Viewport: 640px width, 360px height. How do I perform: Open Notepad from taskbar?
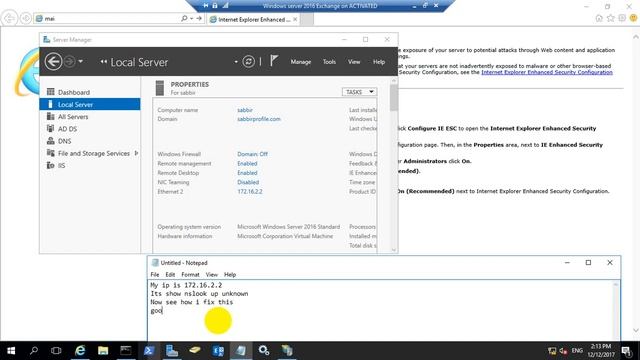click(241, 351)
